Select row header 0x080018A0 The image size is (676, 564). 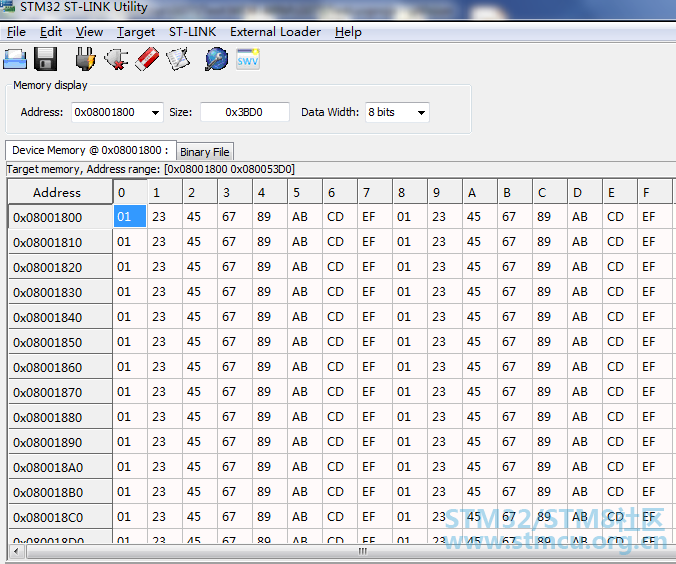pos(60,467)
